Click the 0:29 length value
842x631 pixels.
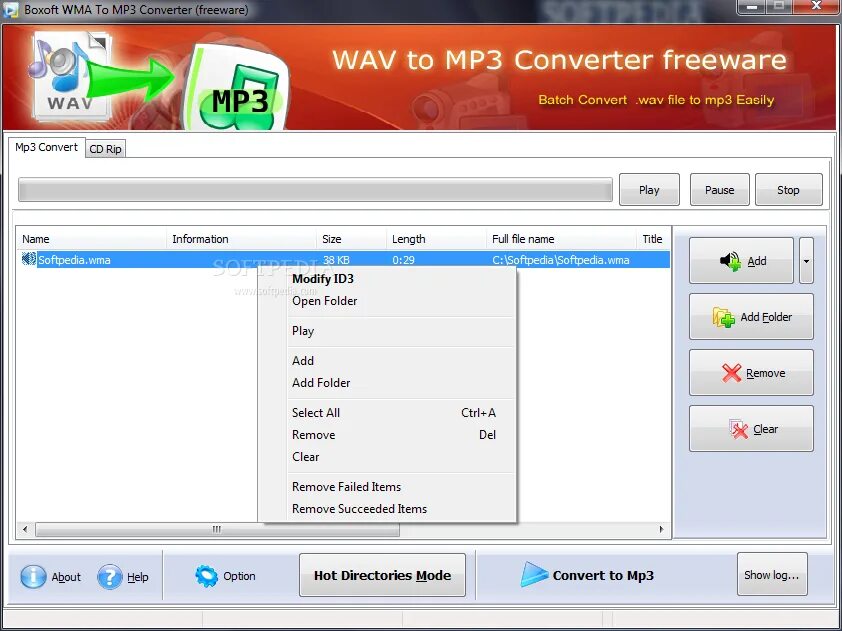click(x=403, y=260)
